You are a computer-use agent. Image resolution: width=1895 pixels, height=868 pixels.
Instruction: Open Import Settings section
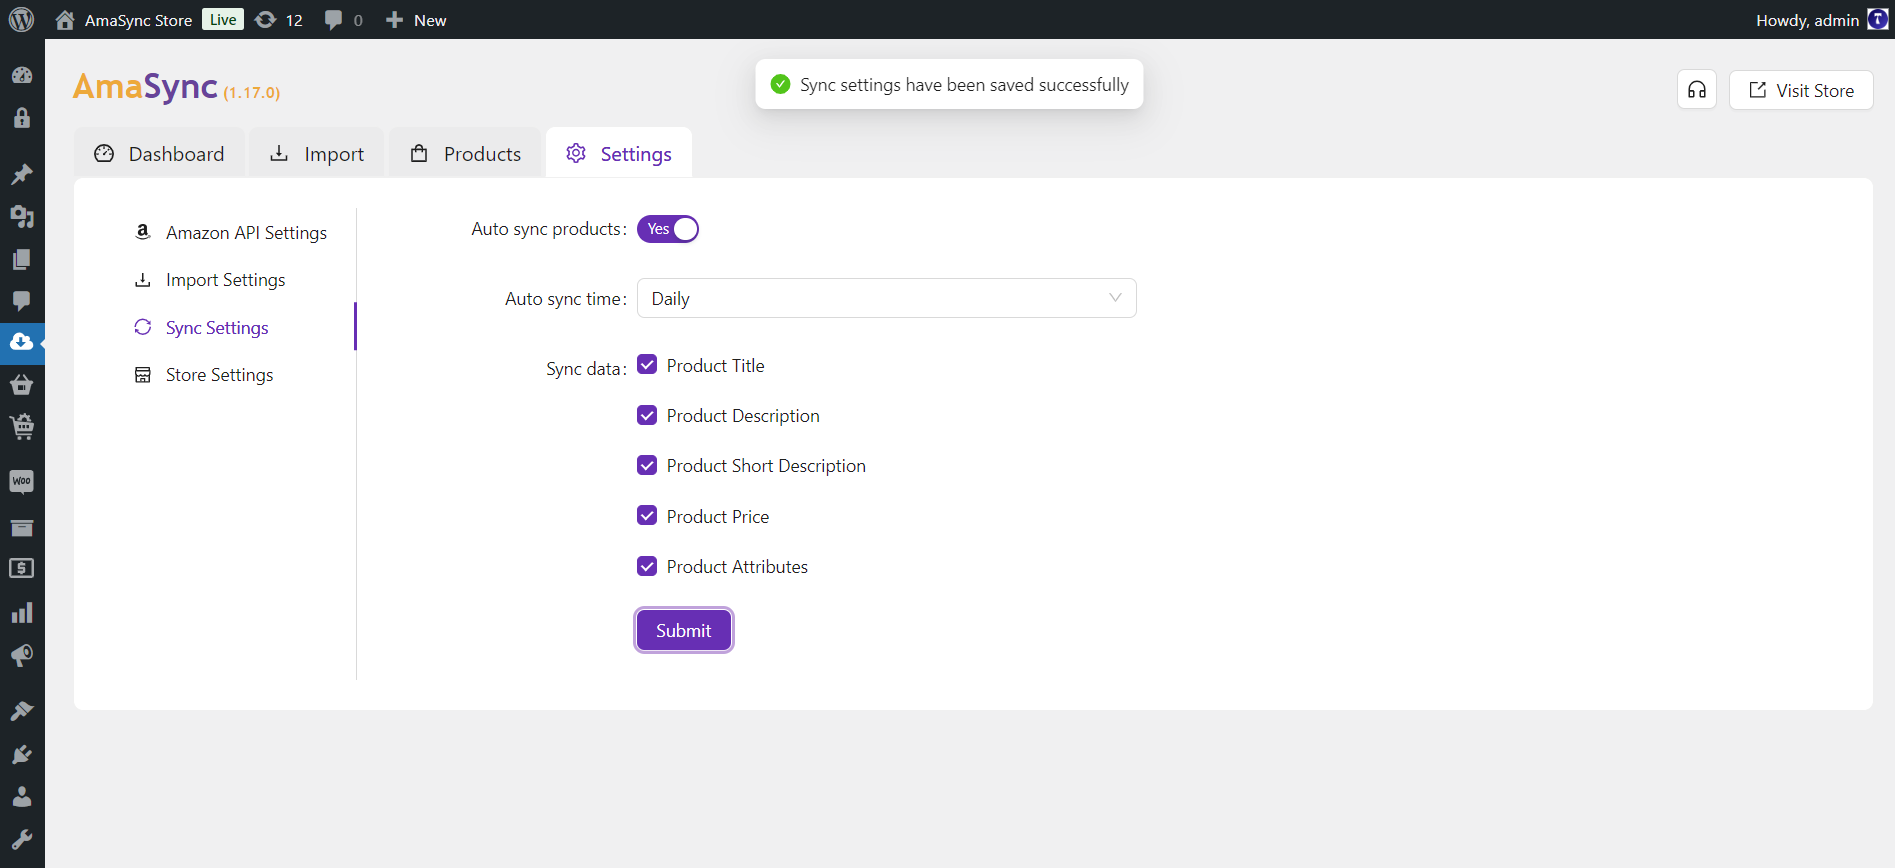210,280
